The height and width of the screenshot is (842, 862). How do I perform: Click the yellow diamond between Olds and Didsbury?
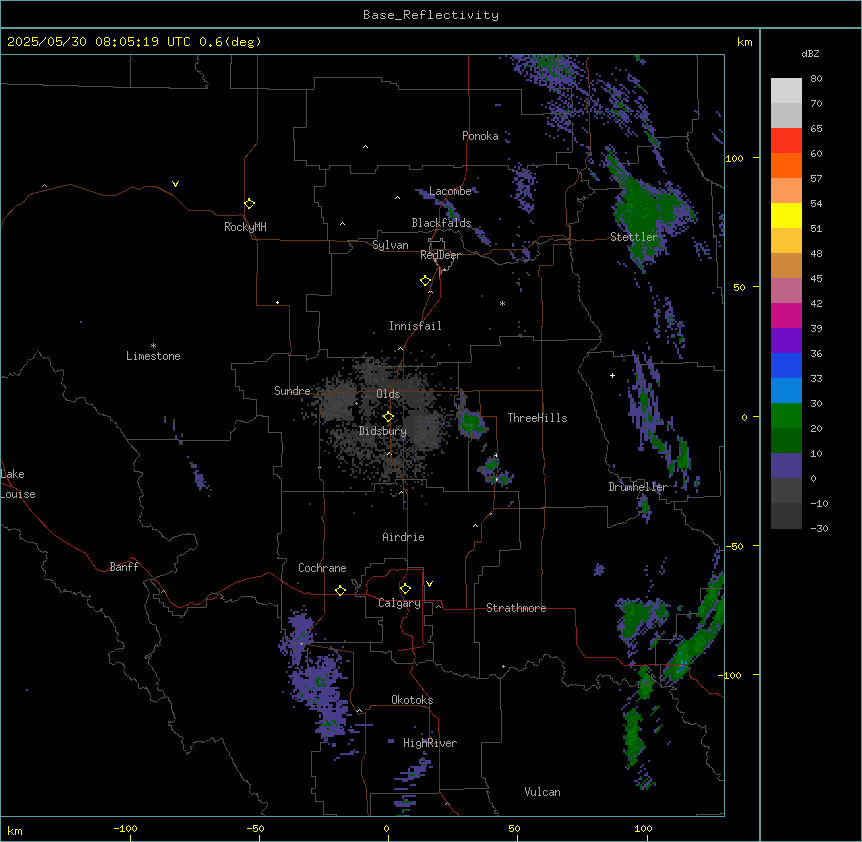coord(388,416)
